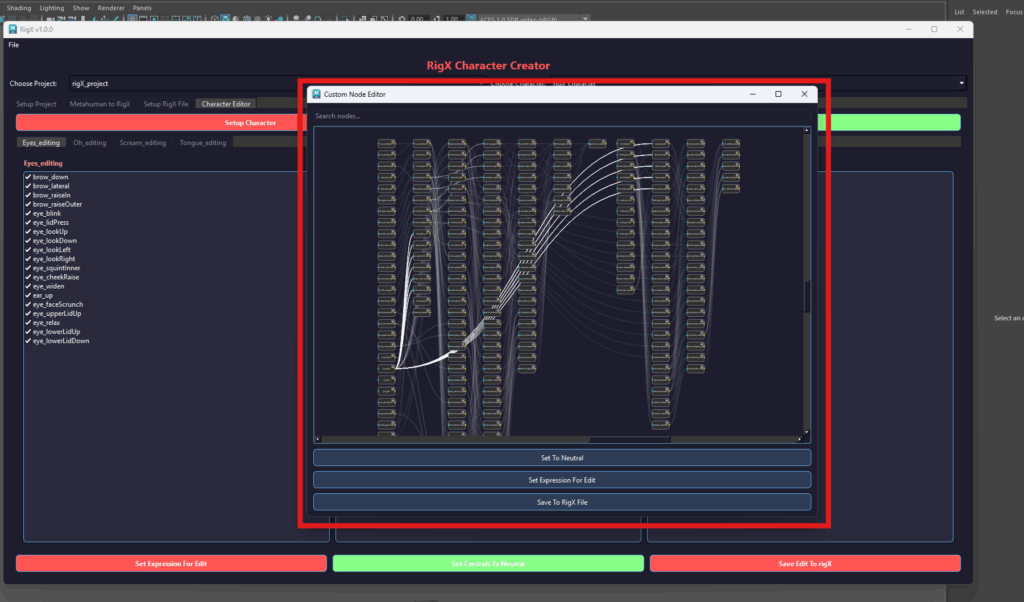
Task: Open the File menu in RigX
Action: click(x=13, y=45)
